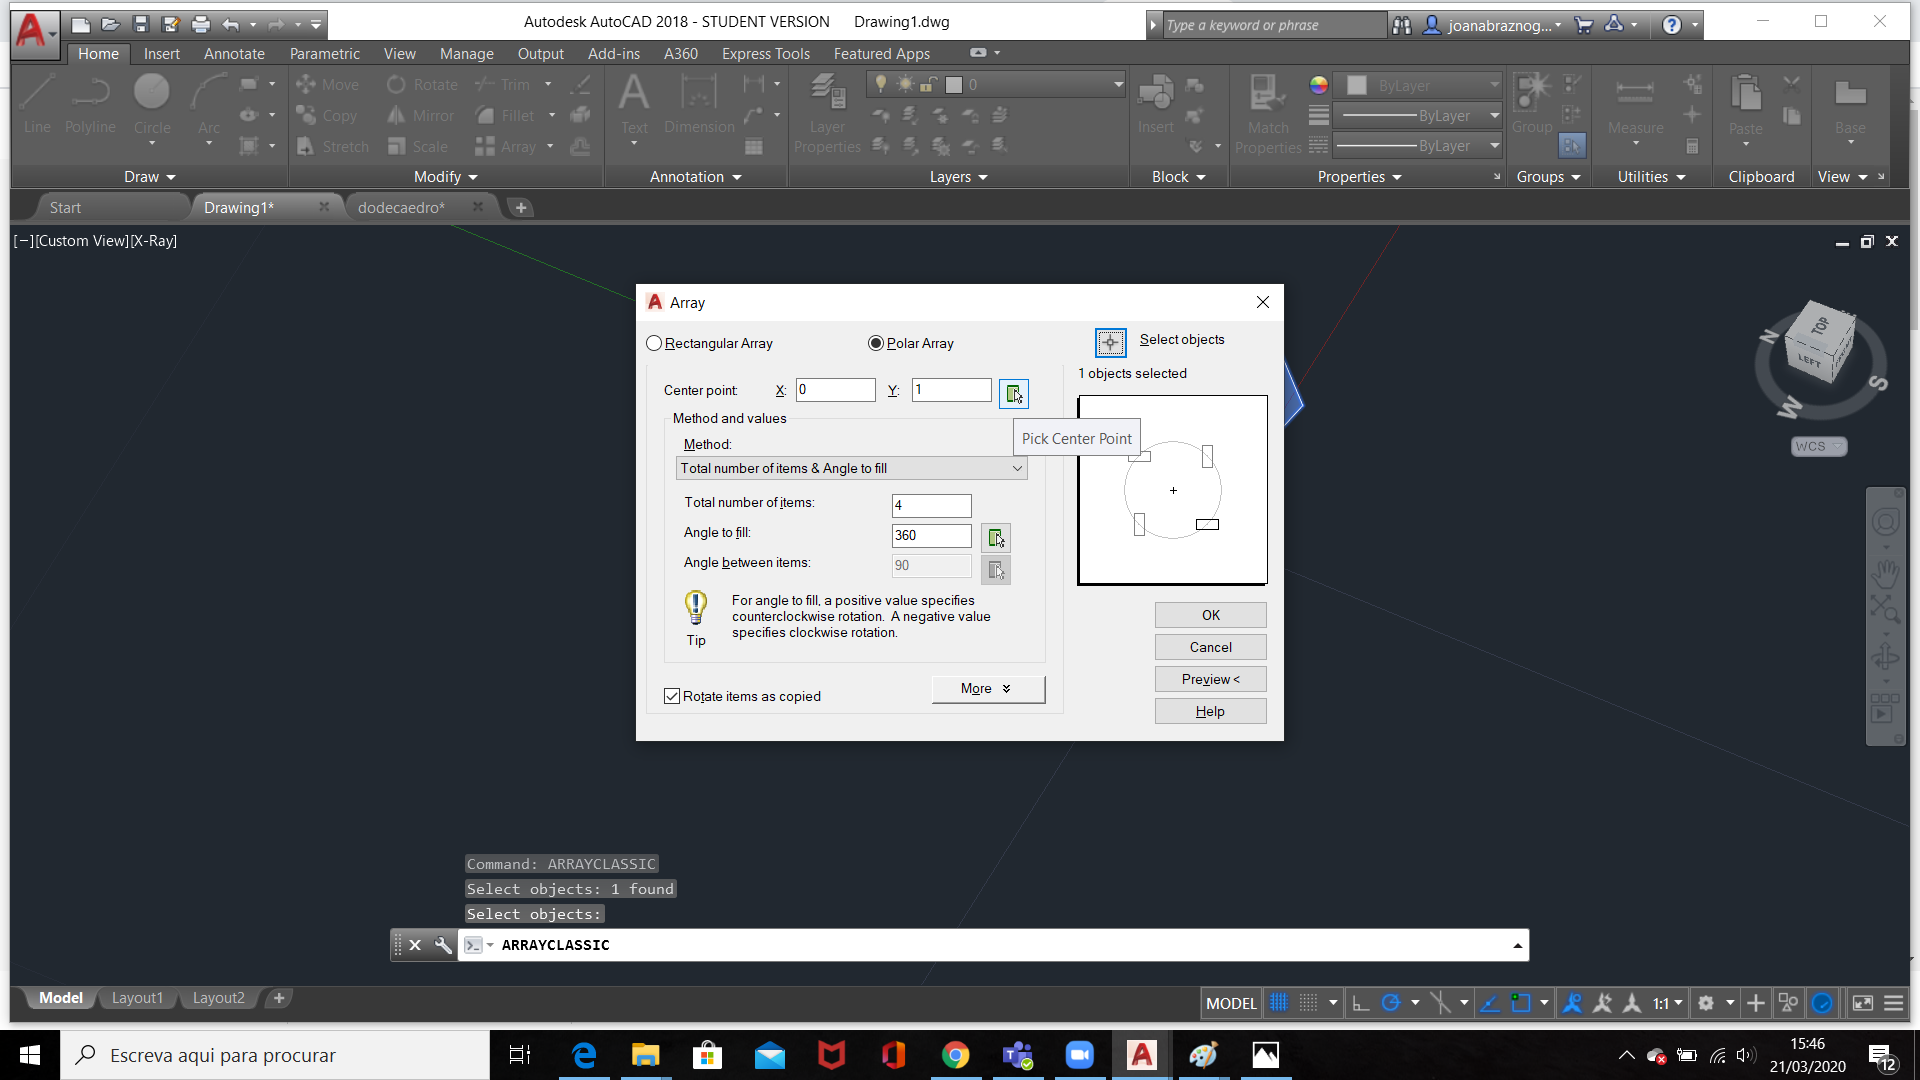This screenshot has width=1920, height=1080.
Task: Click the new drawing plus tab button
Action: (521, 207)
